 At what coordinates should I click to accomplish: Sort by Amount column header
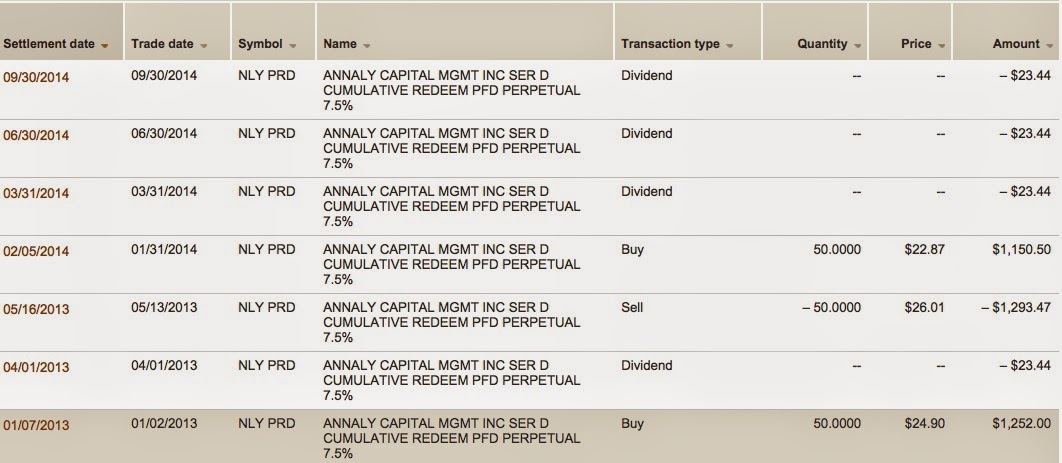[1015, 45]
